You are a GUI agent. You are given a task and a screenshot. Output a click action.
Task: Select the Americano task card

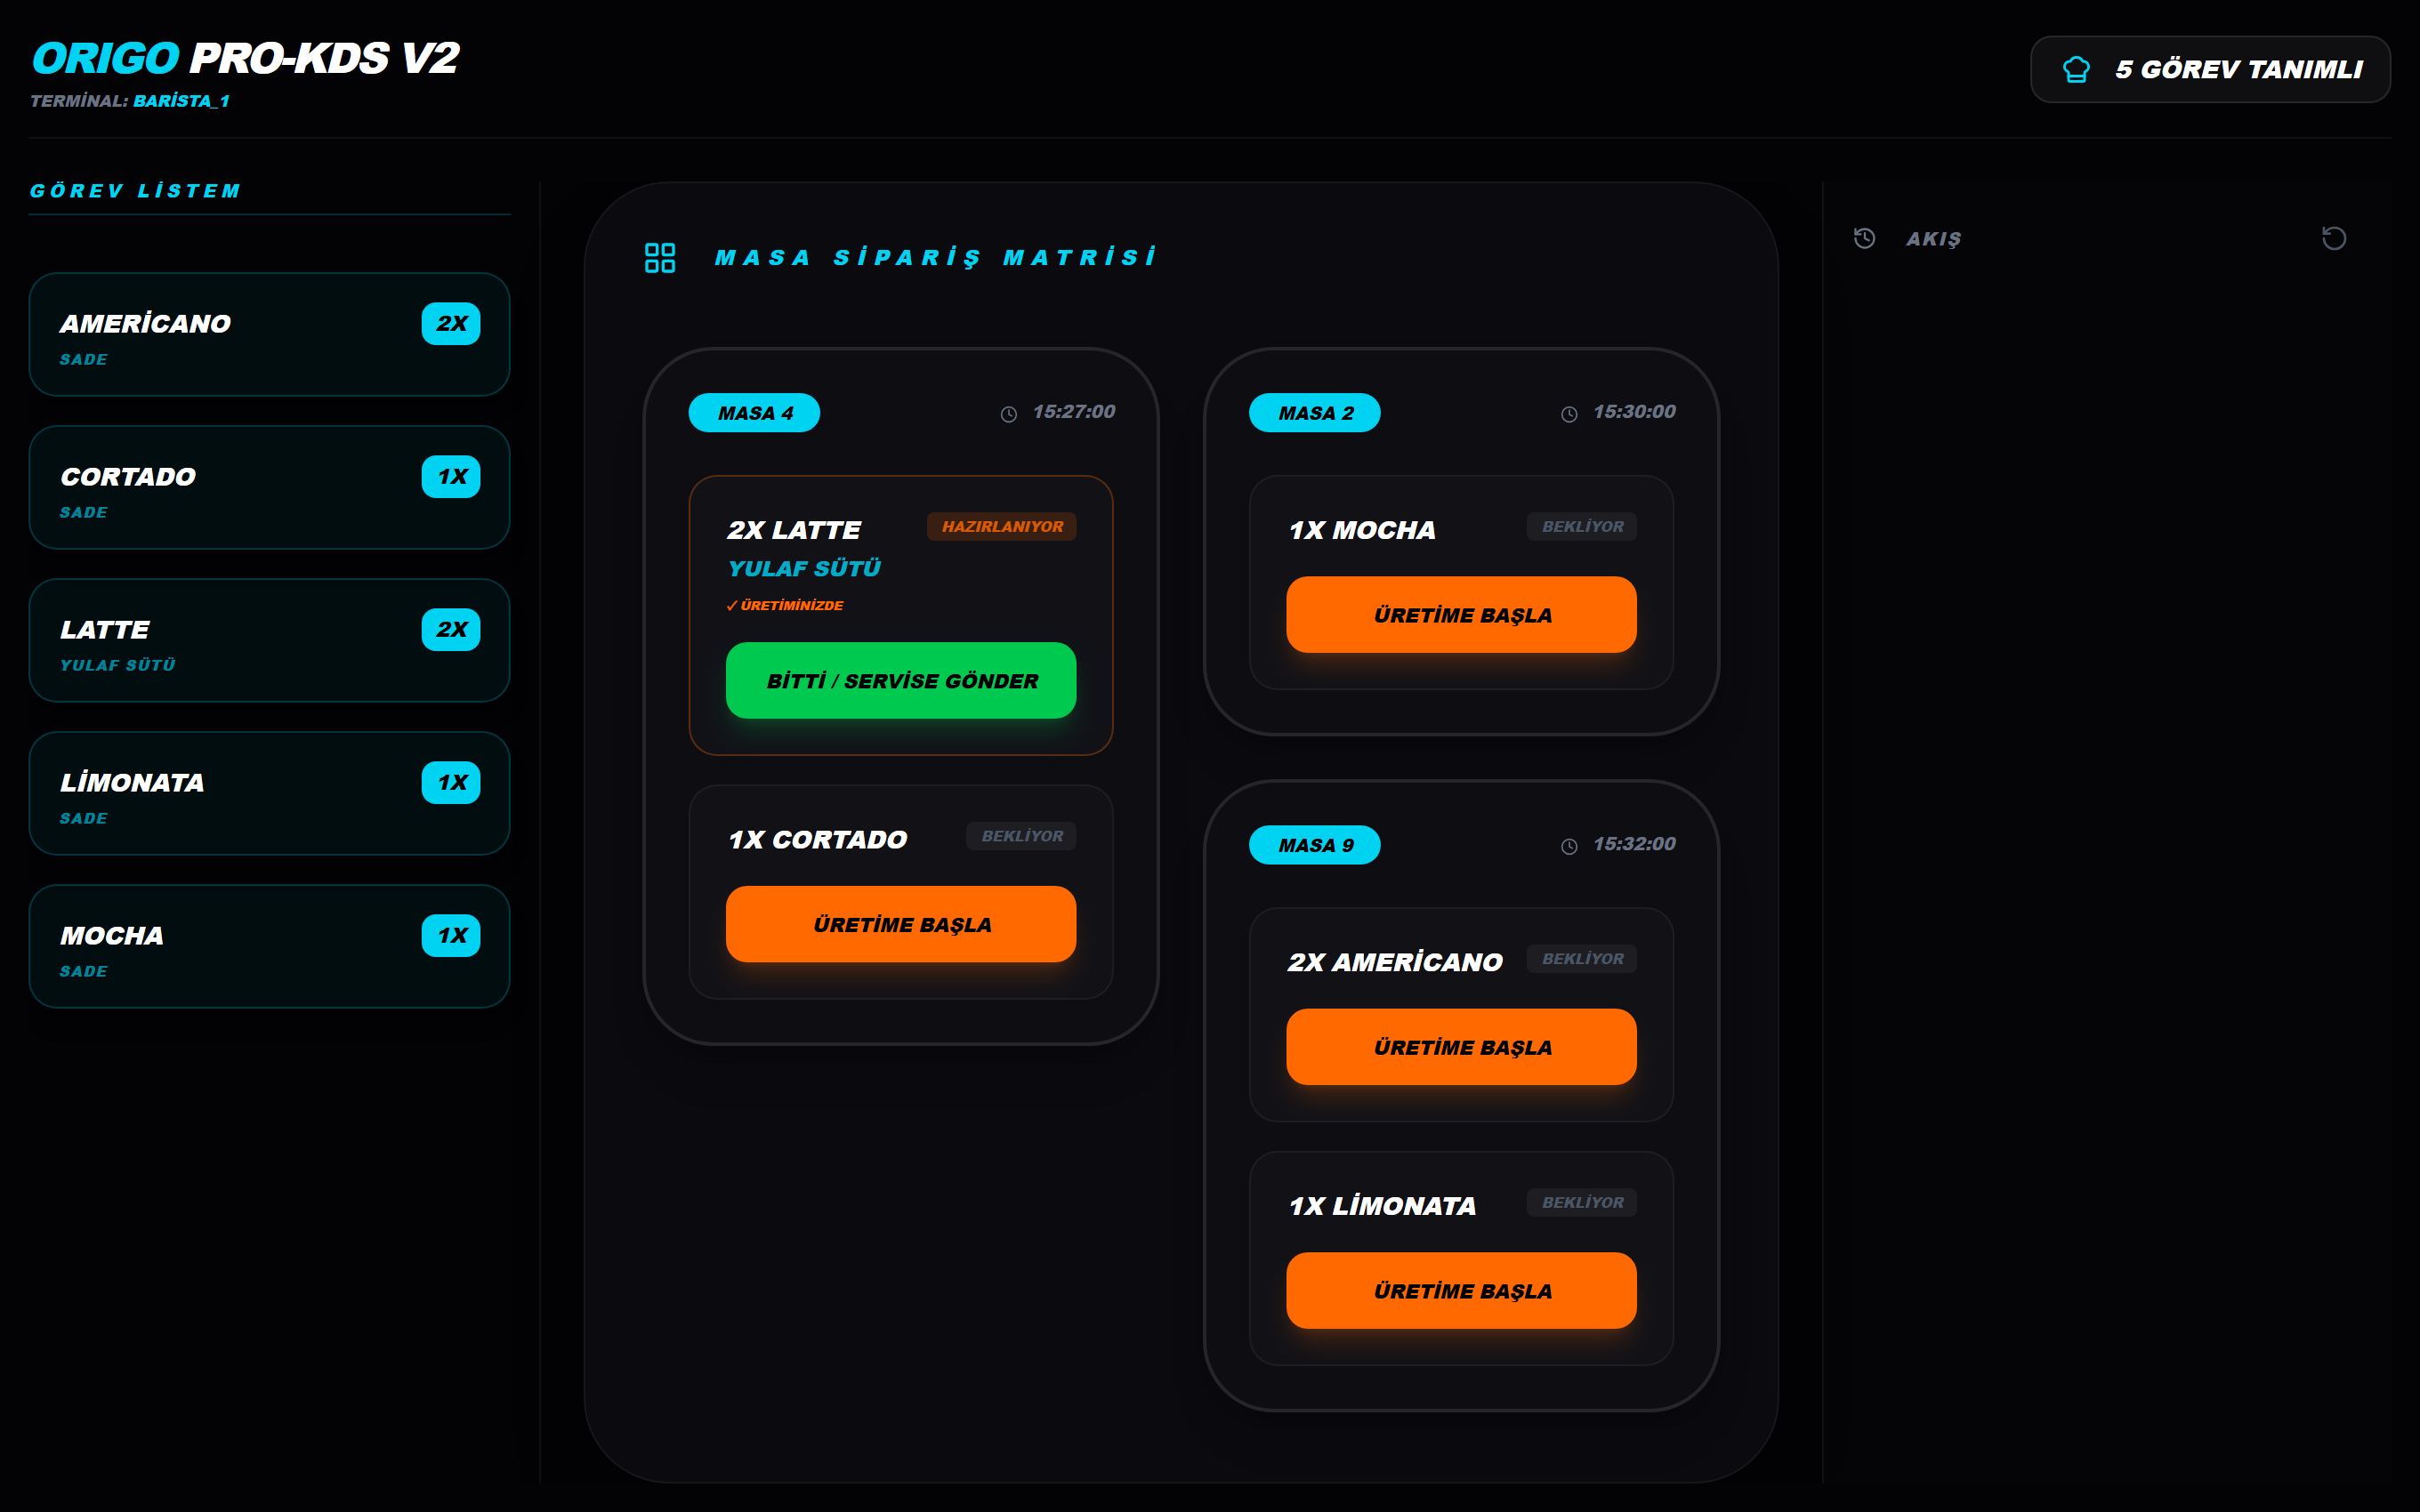pyautogui.click(x=269, y=334)
